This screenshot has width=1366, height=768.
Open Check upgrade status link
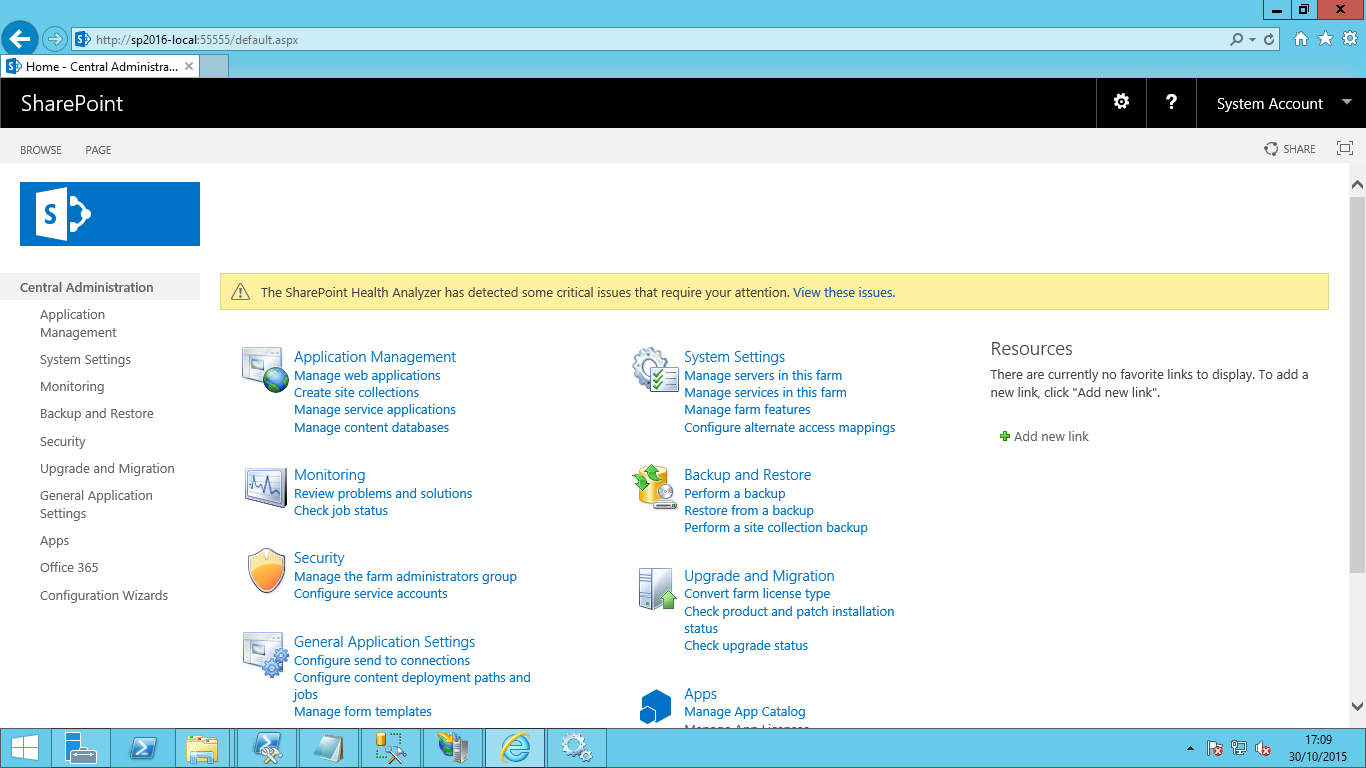click(x=746, y=646)
